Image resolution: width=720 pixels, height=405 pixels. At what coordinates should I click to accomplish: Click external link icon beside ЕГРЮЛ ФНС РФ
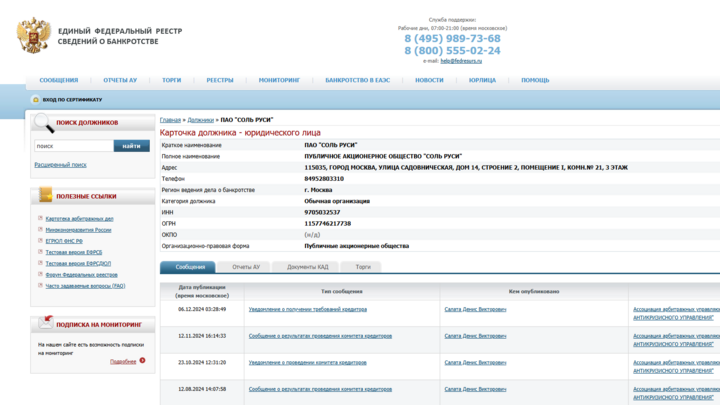click(40, 241)
